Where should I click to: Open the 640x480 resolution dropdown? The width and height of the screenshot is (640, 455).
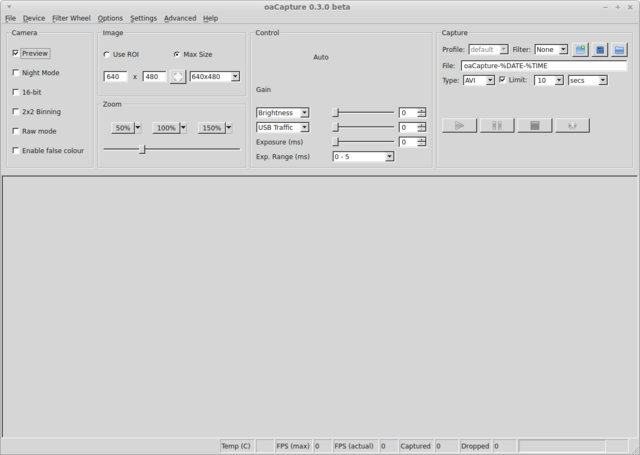[x=215, y=77]
